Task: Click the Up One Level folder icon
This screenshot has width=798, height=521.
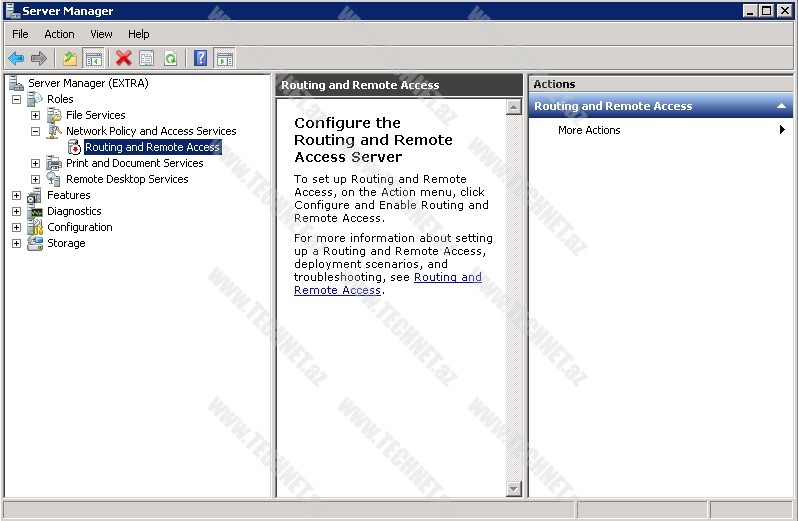Action: (69, 59)
